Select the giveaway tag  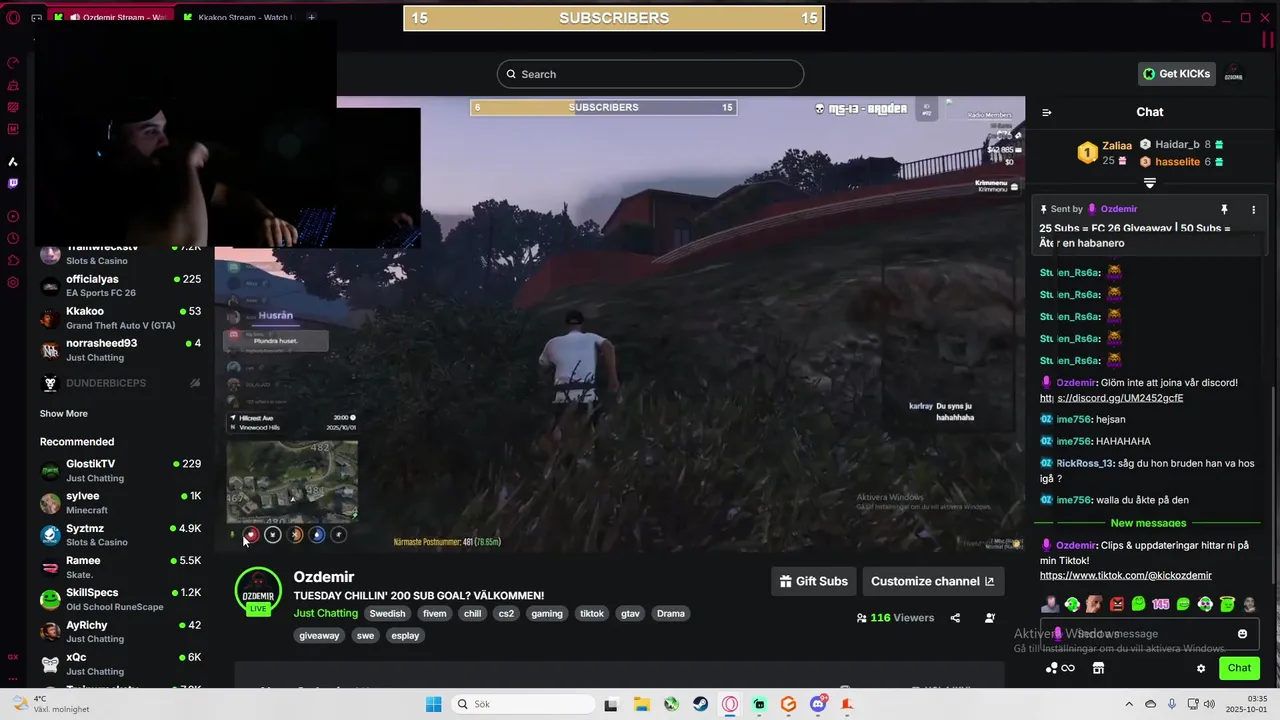pos(319,635)
